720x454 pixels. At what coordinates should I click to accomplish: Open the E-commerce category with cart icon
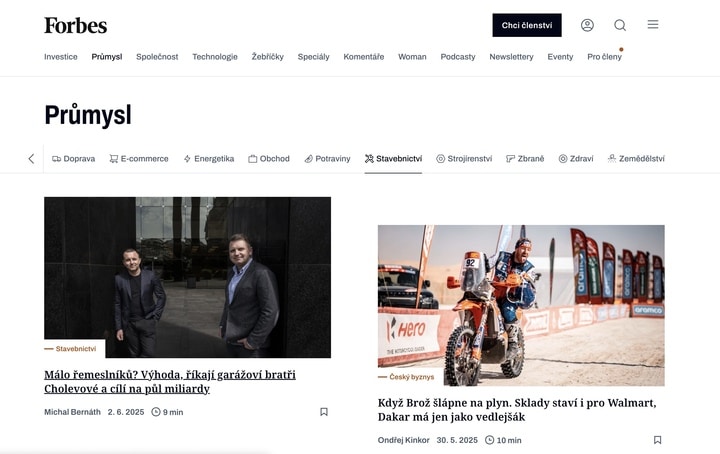click(139, 159)
